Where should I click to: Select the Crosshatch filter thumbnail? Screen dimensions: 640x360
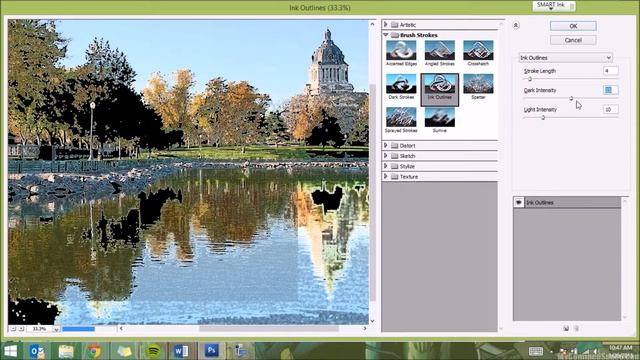tap(478, 50)
